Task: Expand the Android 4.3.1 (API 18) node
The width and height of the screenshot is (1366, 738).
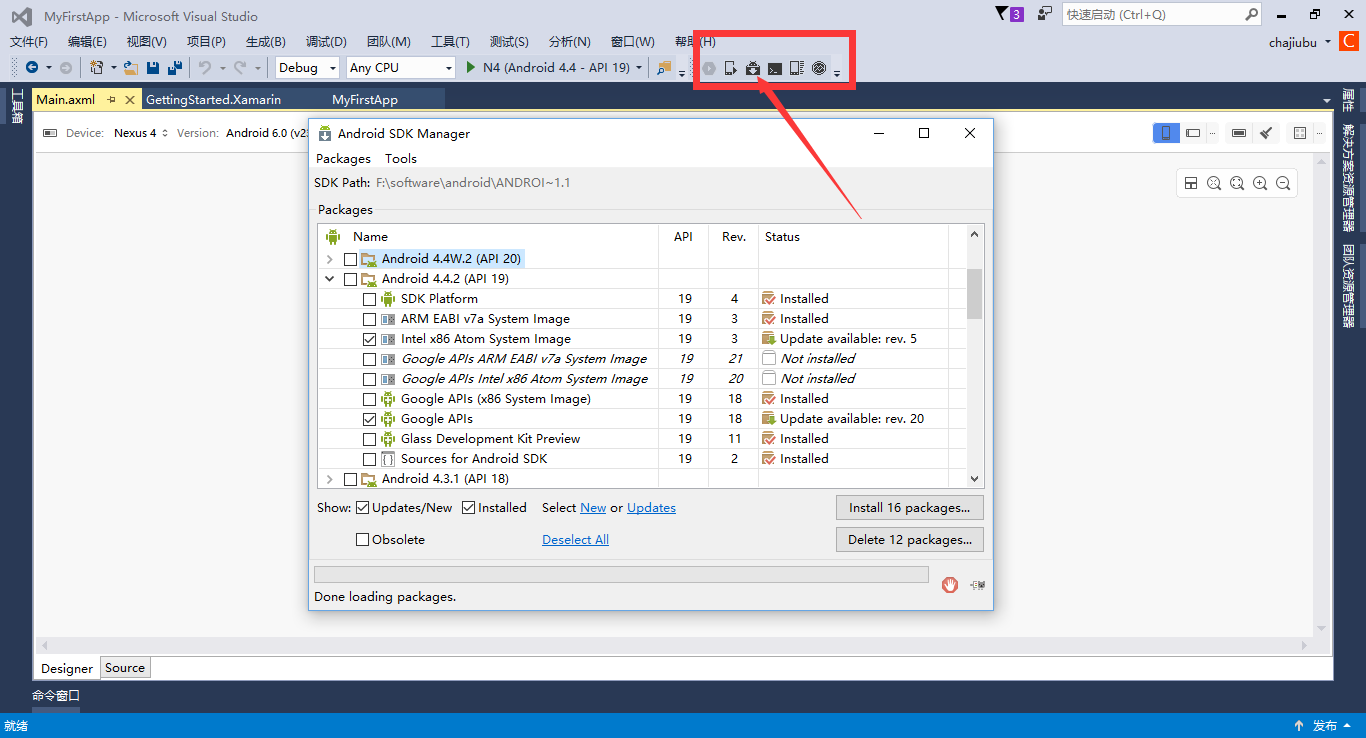Action: click(330, 479)
